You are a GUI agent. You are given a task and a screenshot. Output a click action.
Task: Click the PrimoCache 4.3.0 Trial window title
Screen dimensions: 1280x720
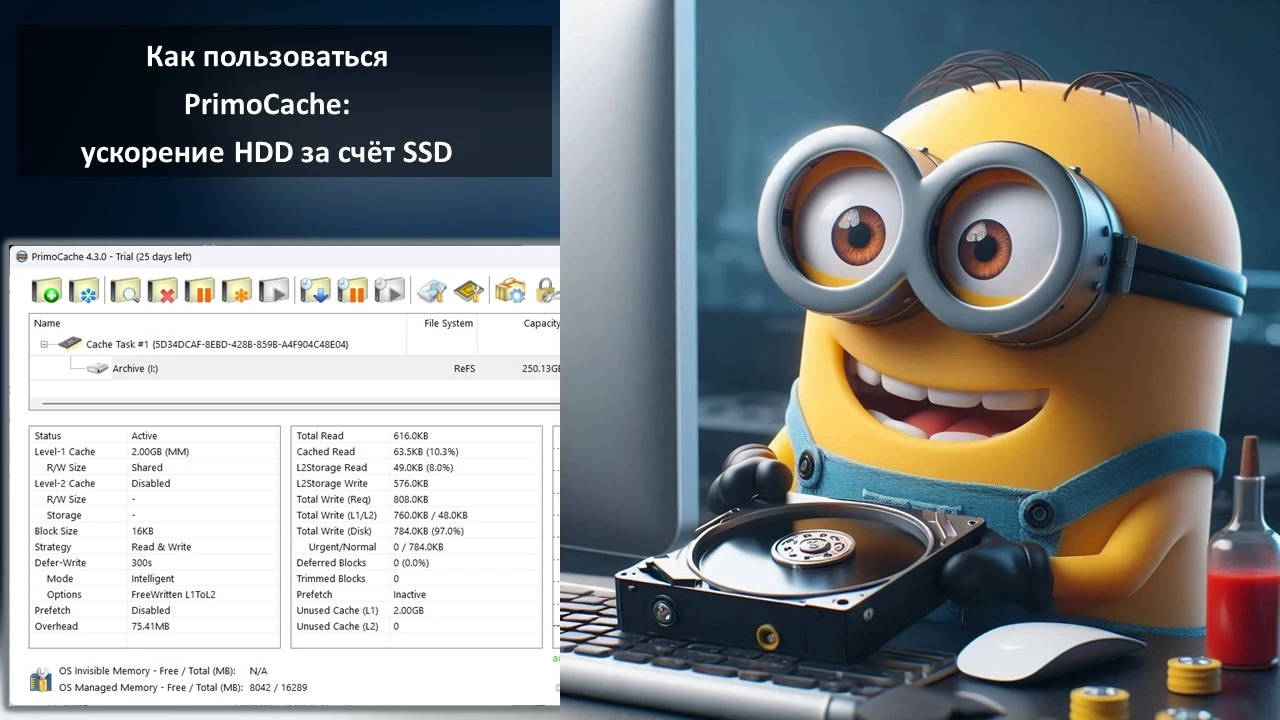[x=111, y=257]
